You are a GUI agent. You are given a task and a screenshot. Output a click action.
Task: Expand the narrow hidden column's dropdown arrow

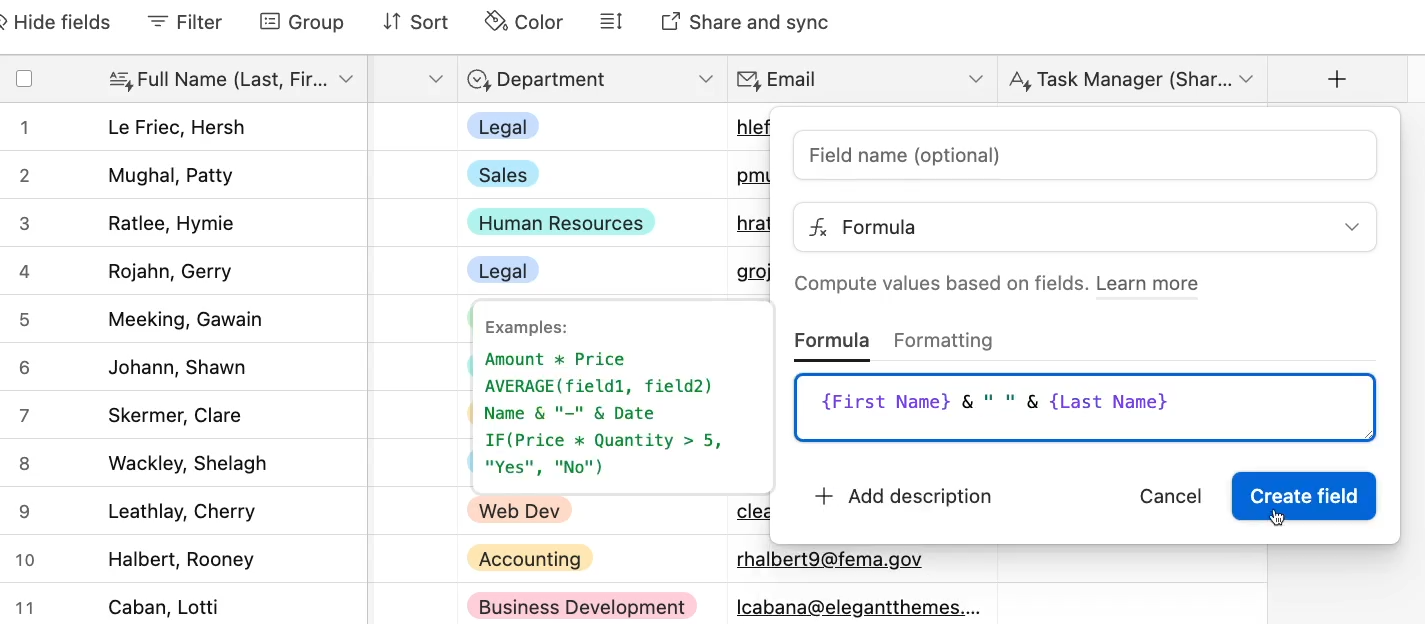436,79
